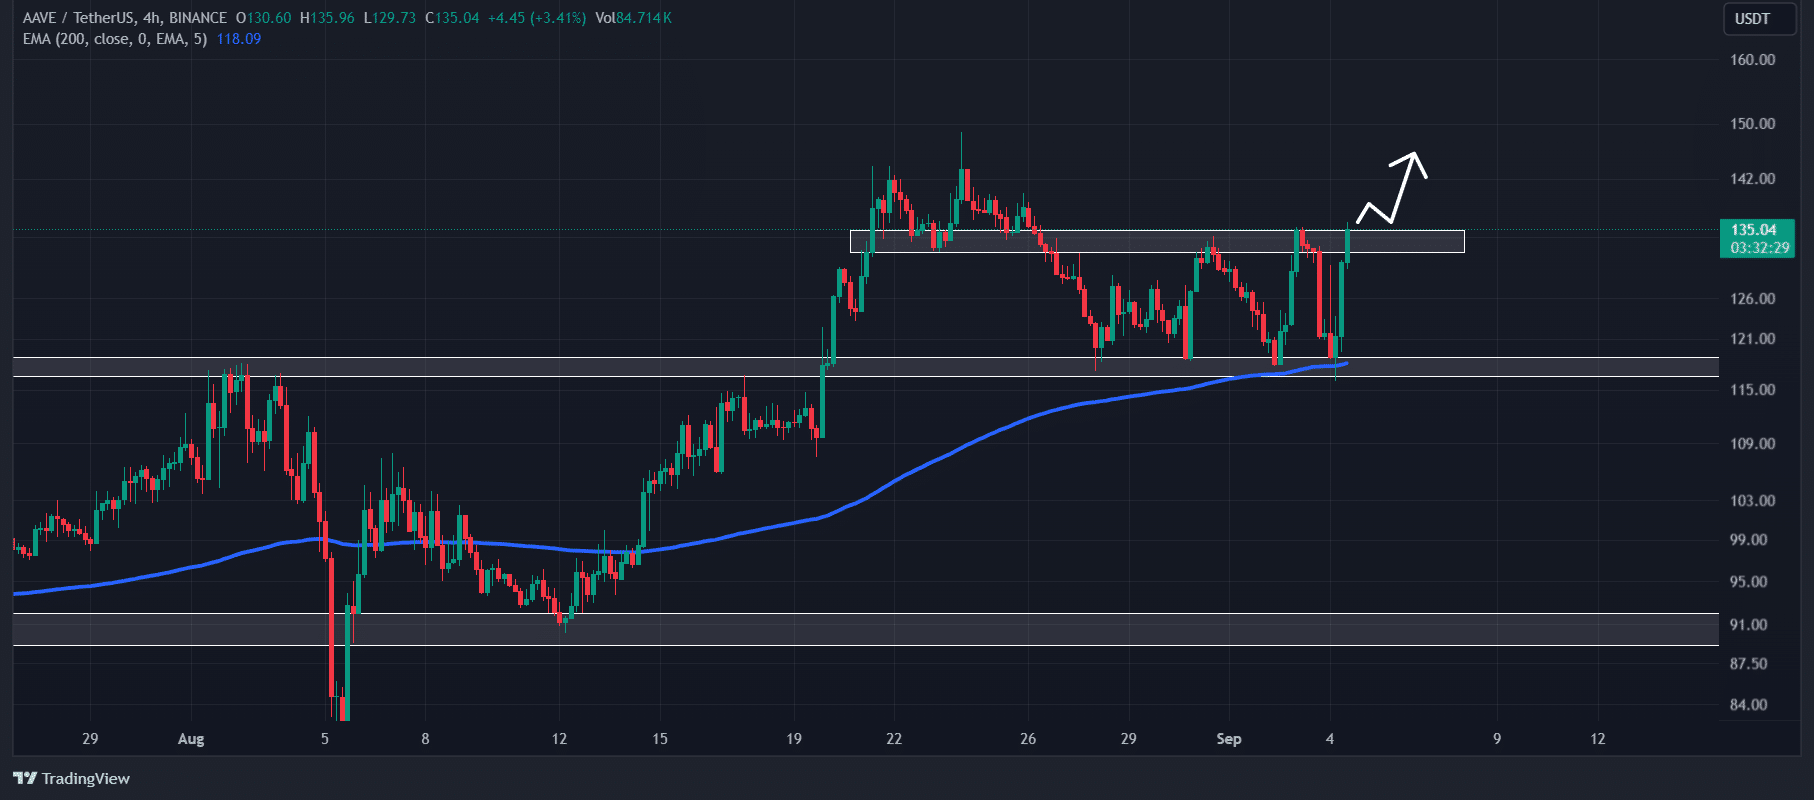Select the EMA 200 indicator legend
Image resolution: width=1814 pixels, height=800 pixels.
click(115, 39)
